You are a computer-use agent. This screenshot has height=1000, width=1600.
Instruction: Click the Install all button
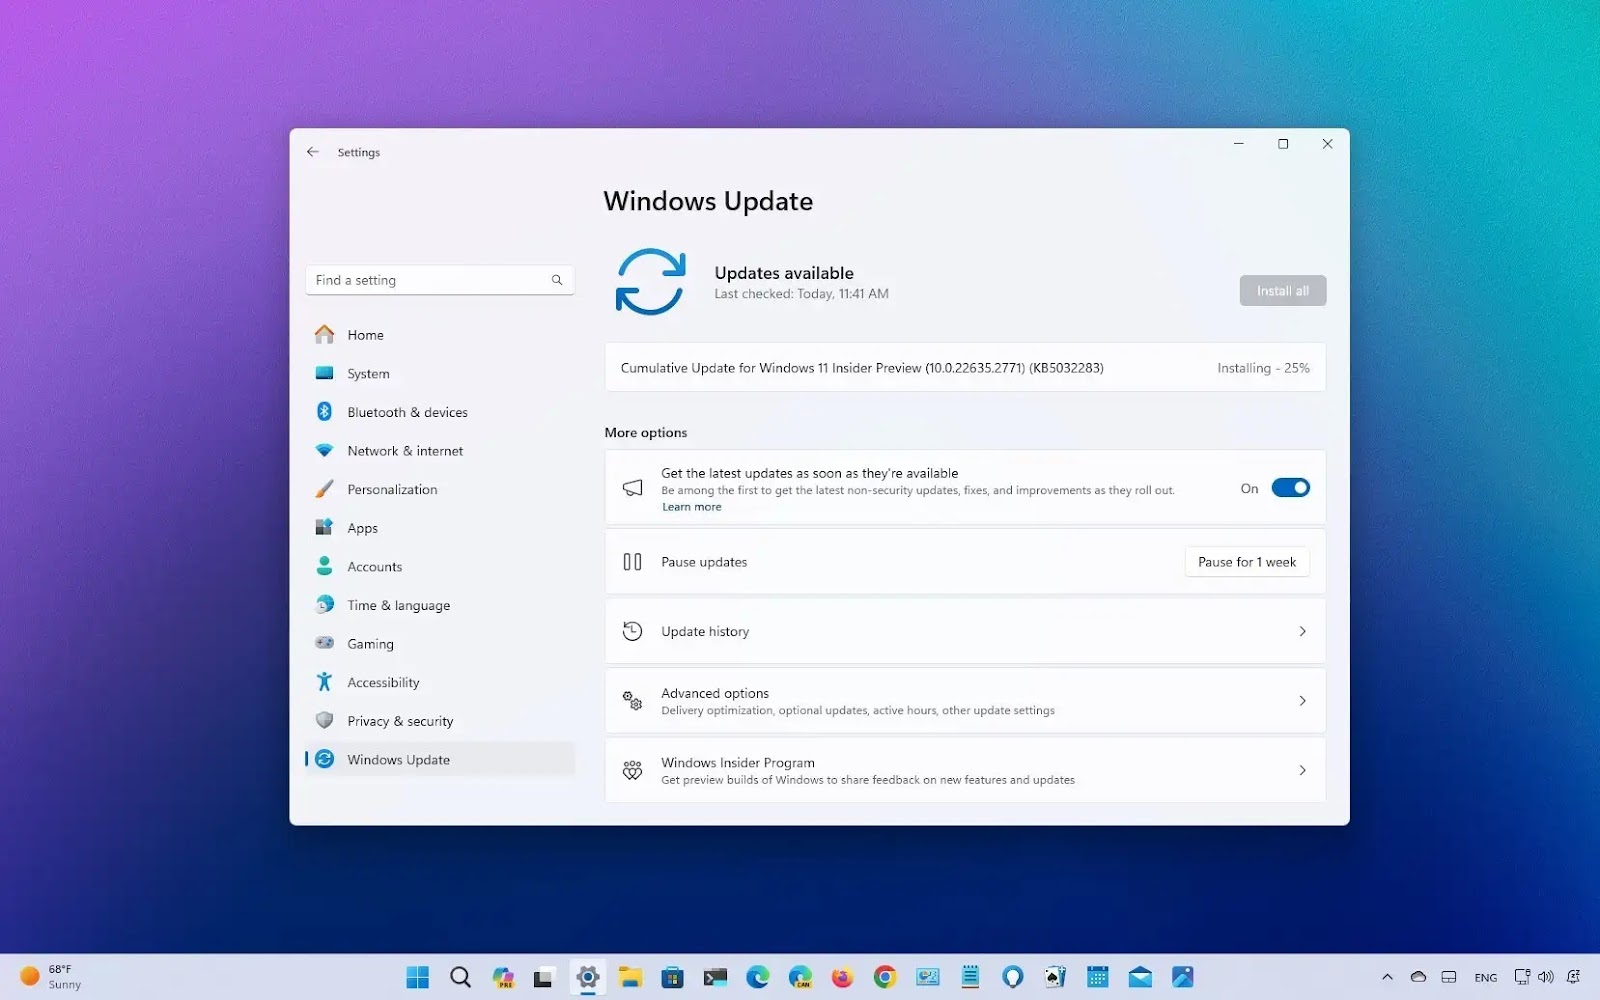click(x=1282, y=291)
